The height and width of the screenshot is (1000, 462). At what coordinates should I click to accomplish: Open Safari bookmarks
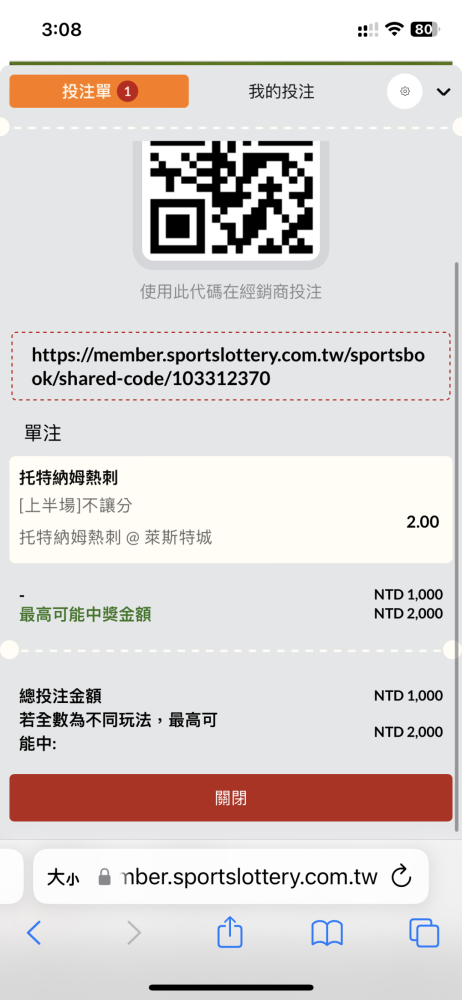[327, 933]
